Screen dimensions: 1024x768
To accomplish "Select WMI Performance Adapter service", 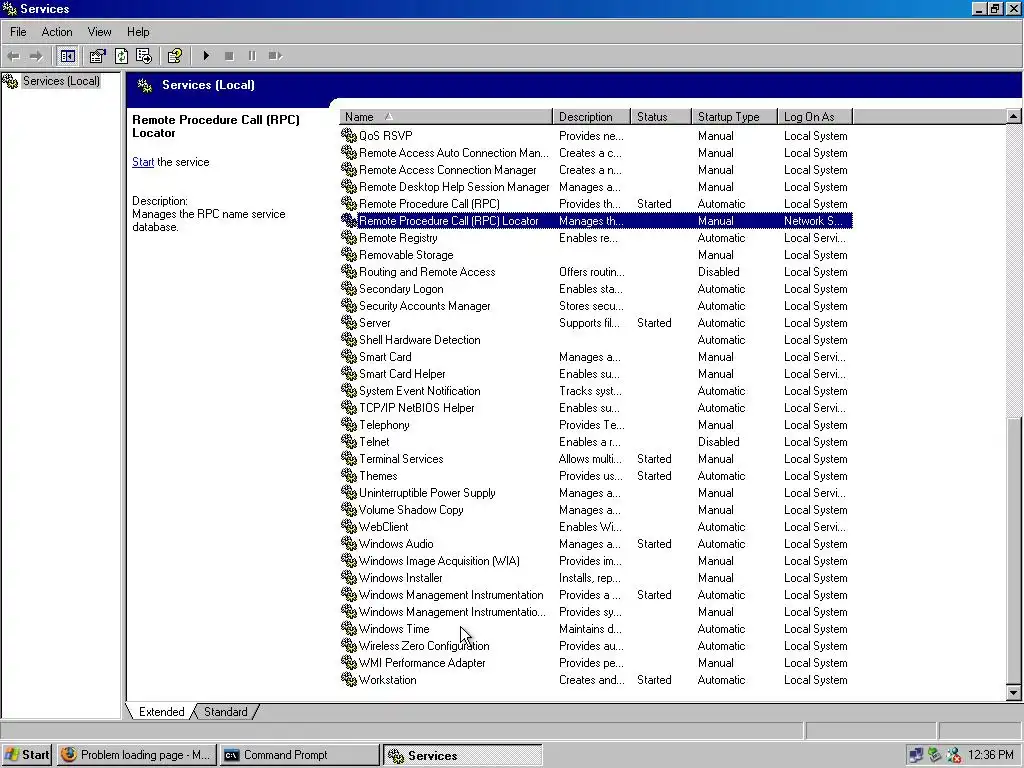I will coord(596,662).
